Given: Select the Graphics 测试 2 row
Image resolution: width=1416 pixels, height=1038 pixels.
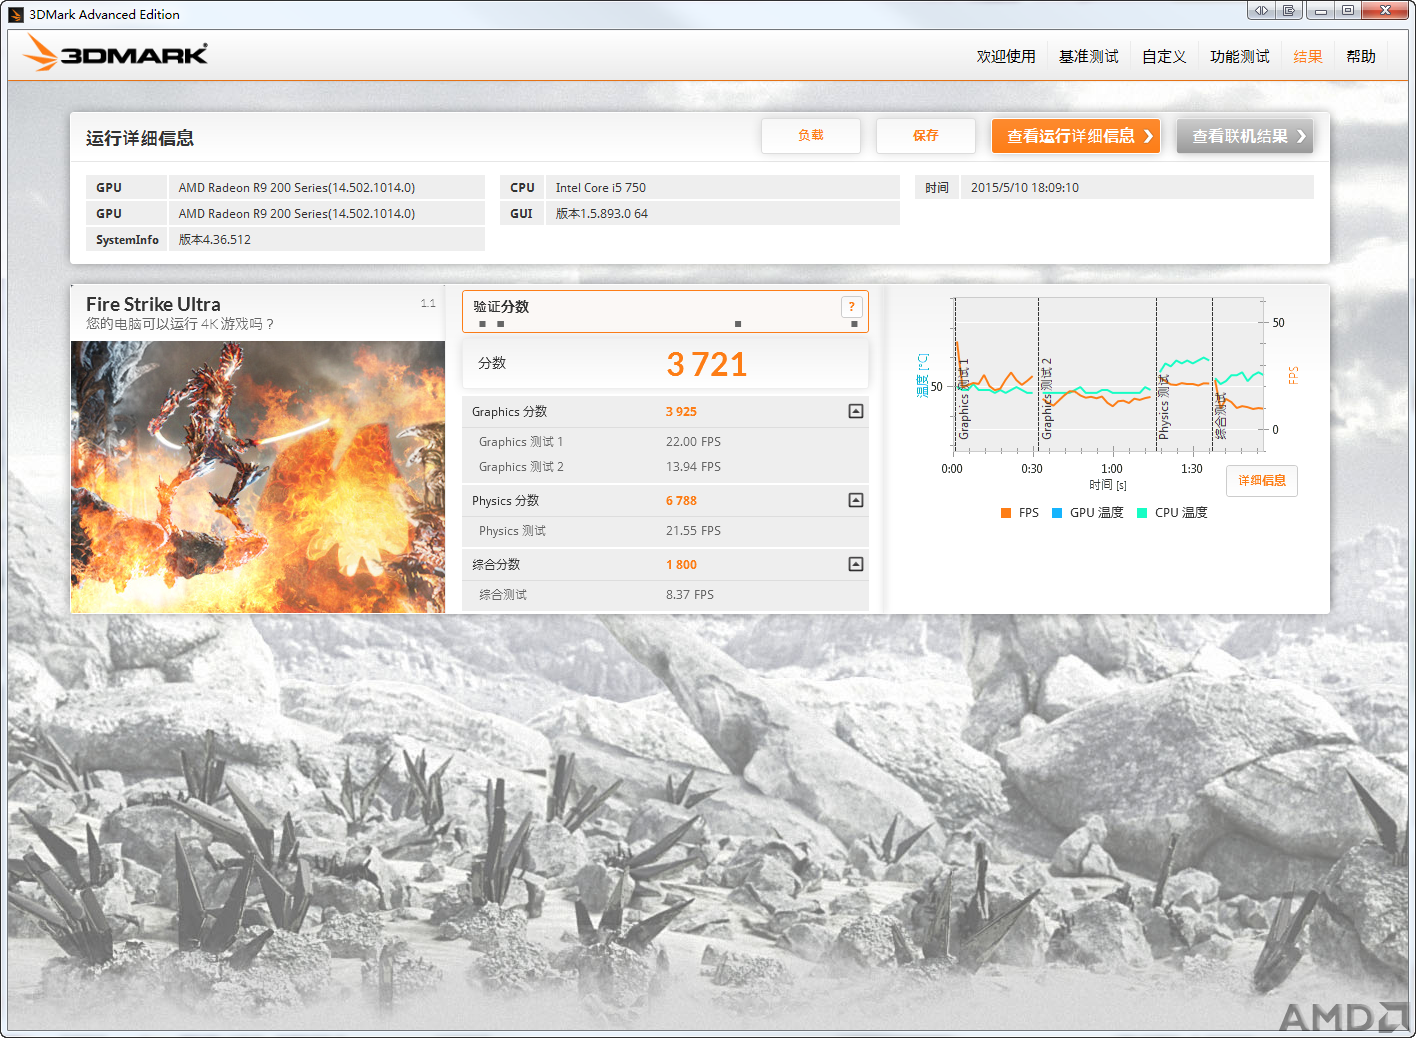Looking at the screenshot, I should click(x=665, y=467).
